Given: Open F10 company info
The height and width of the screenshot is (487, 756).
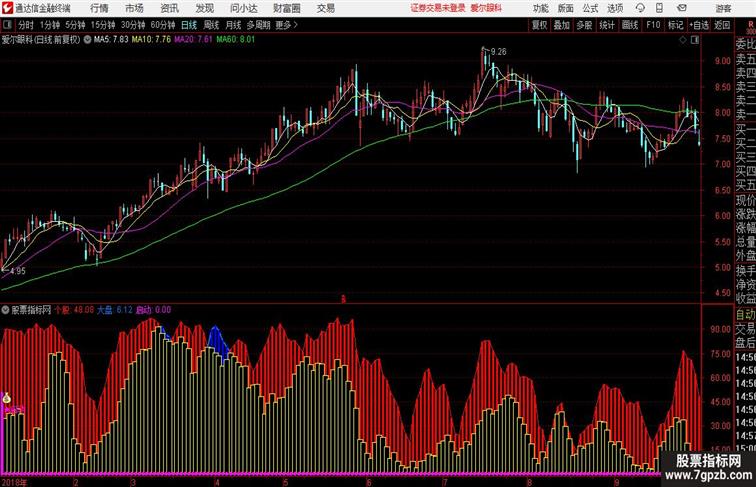Looking at the screenshot, I should tap(653, 25).
